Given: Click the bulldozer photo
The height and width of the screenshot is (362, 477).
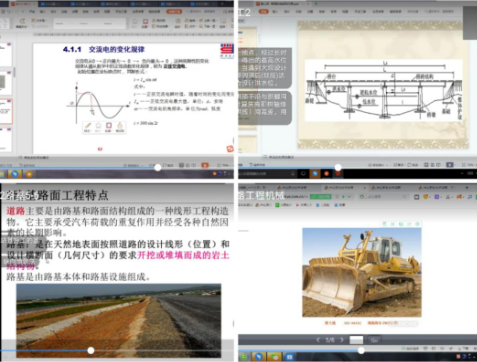Looking at the screenshot, I should point(362,272).
